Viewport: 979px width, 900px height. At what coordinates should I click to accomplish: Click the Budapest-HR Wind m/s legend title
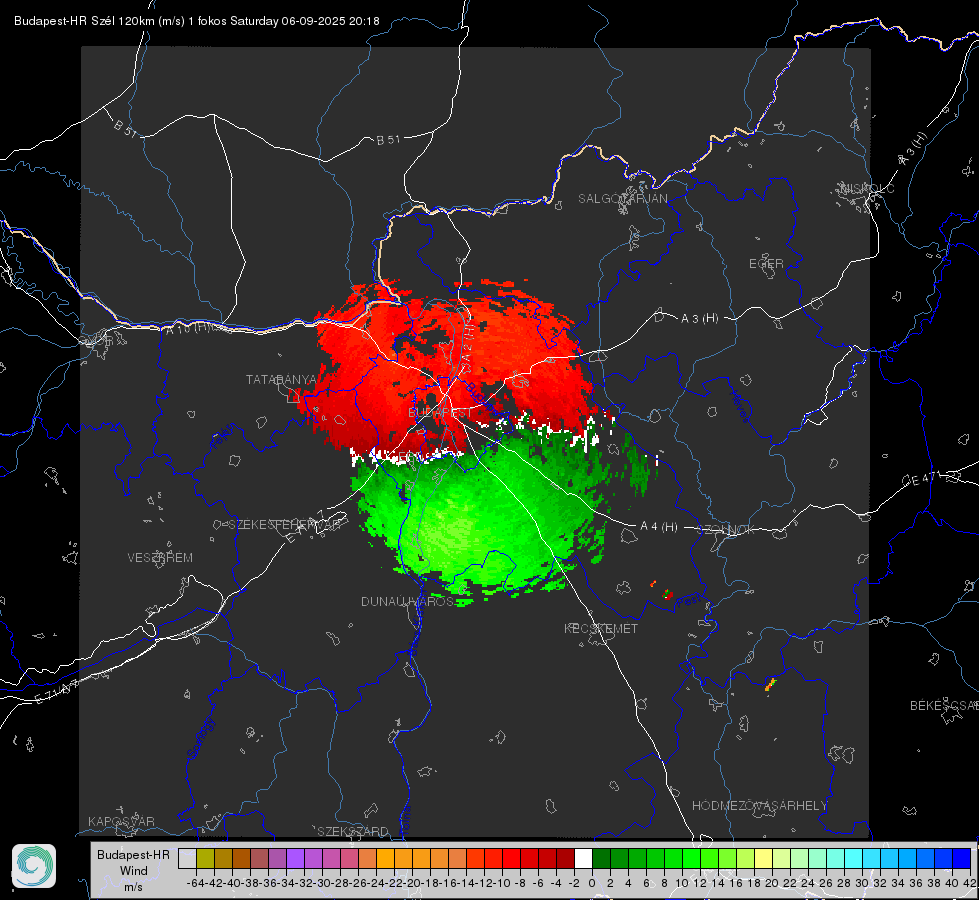coord(133,871)
